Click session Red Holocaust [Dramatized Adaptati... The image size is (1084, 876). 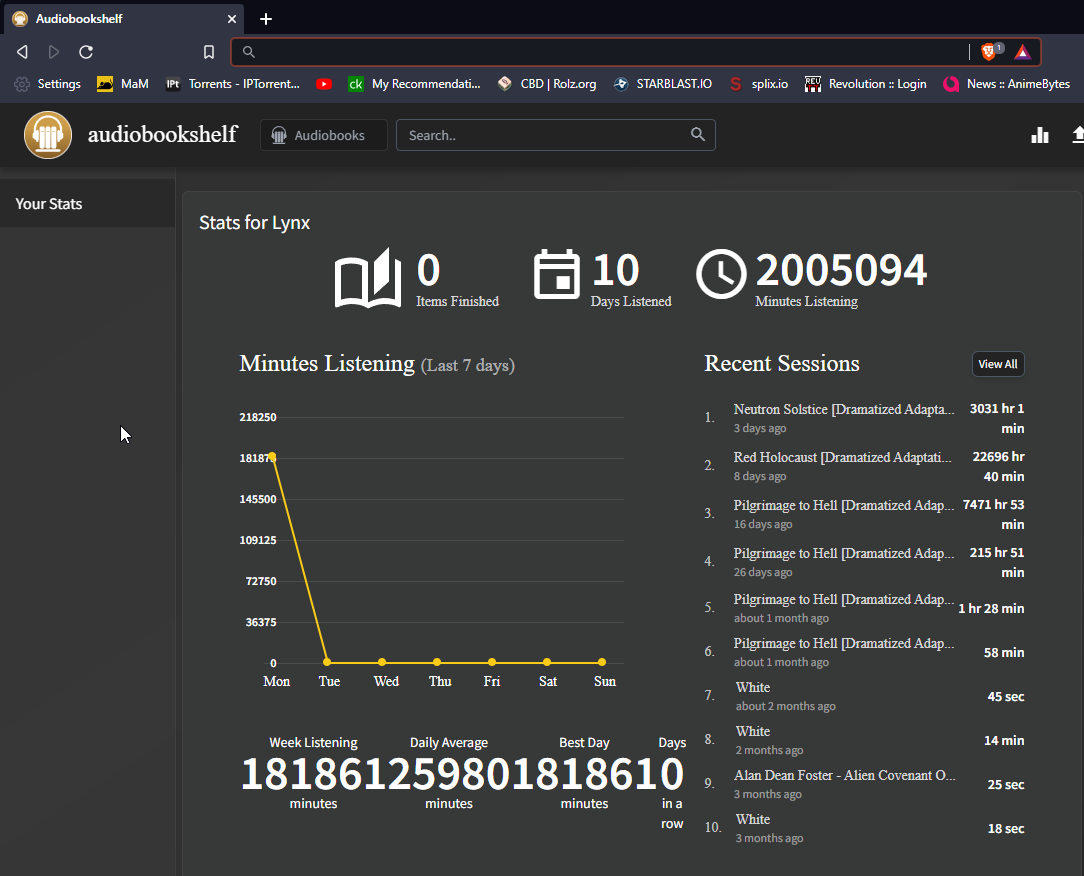pos(843,457)
